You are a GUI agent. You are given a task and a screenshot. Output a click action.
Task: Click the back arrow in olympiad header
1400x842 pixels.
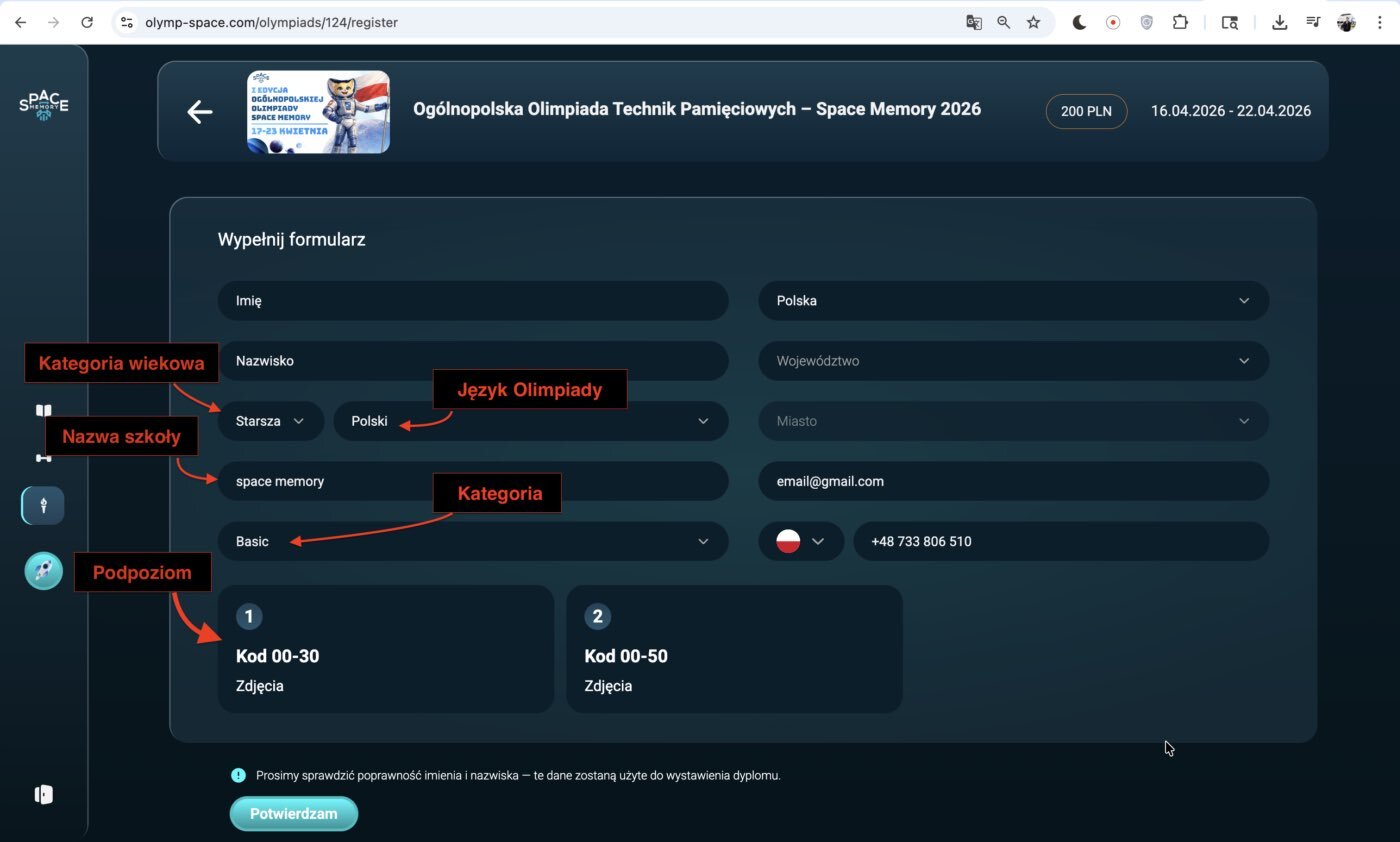[200, 112]
